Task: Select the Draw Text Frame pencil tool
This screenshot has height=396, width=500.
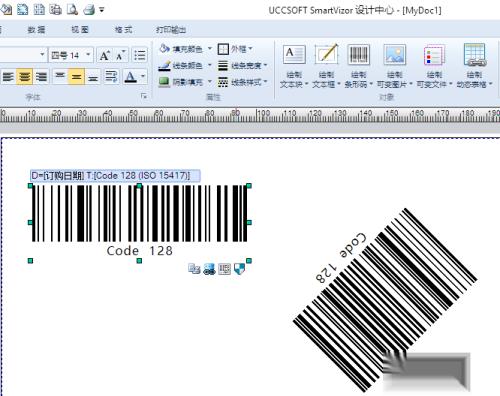Action: click(x=326, y=66)
